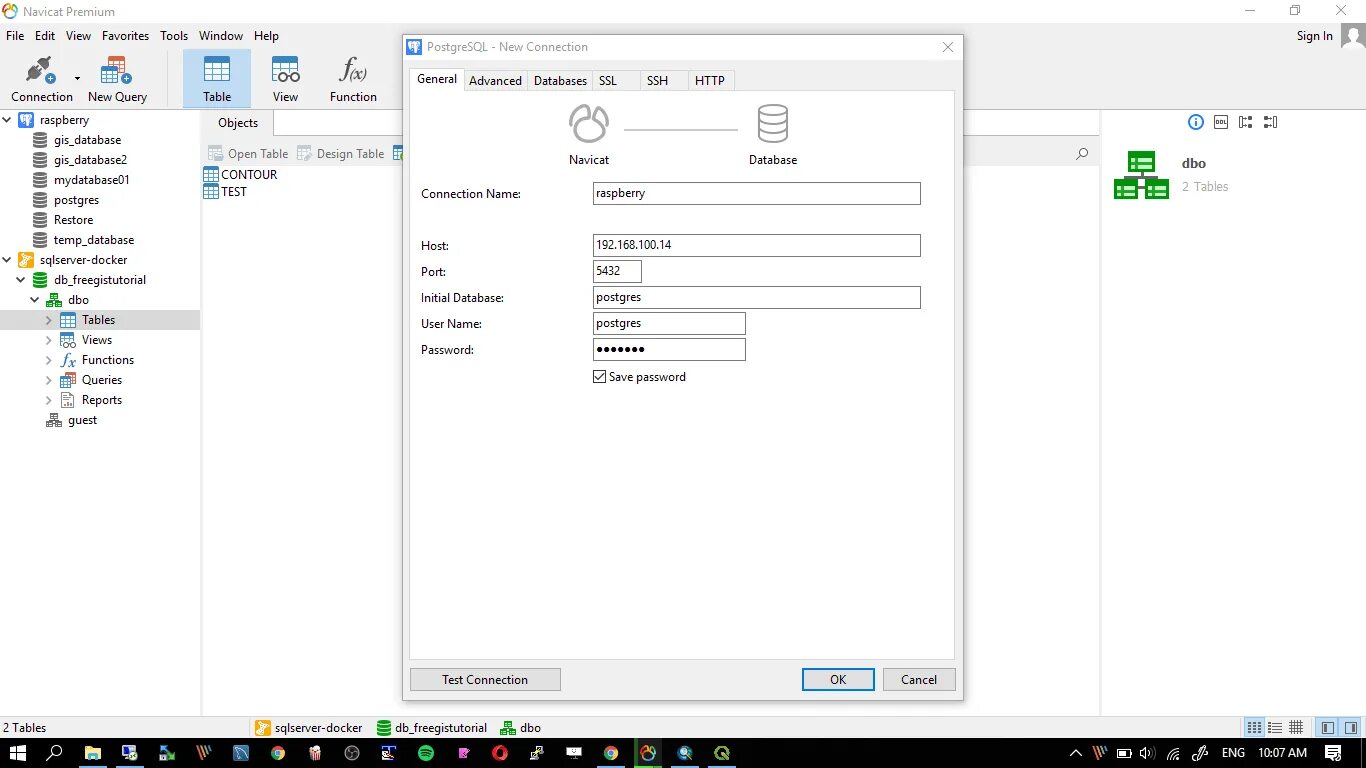Show the DDL panel icon
Screen dimensions: 1366x768
pyautogui.click(x=1220, y=122)
